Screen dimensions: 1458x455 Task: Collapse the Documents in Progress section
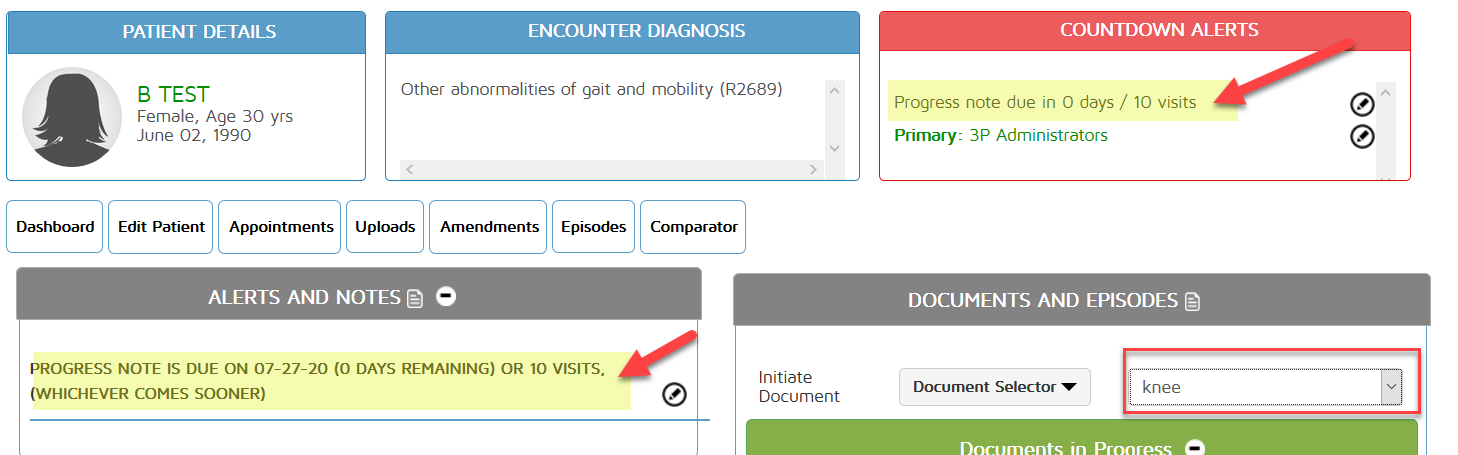click(x=1194, y=448)
